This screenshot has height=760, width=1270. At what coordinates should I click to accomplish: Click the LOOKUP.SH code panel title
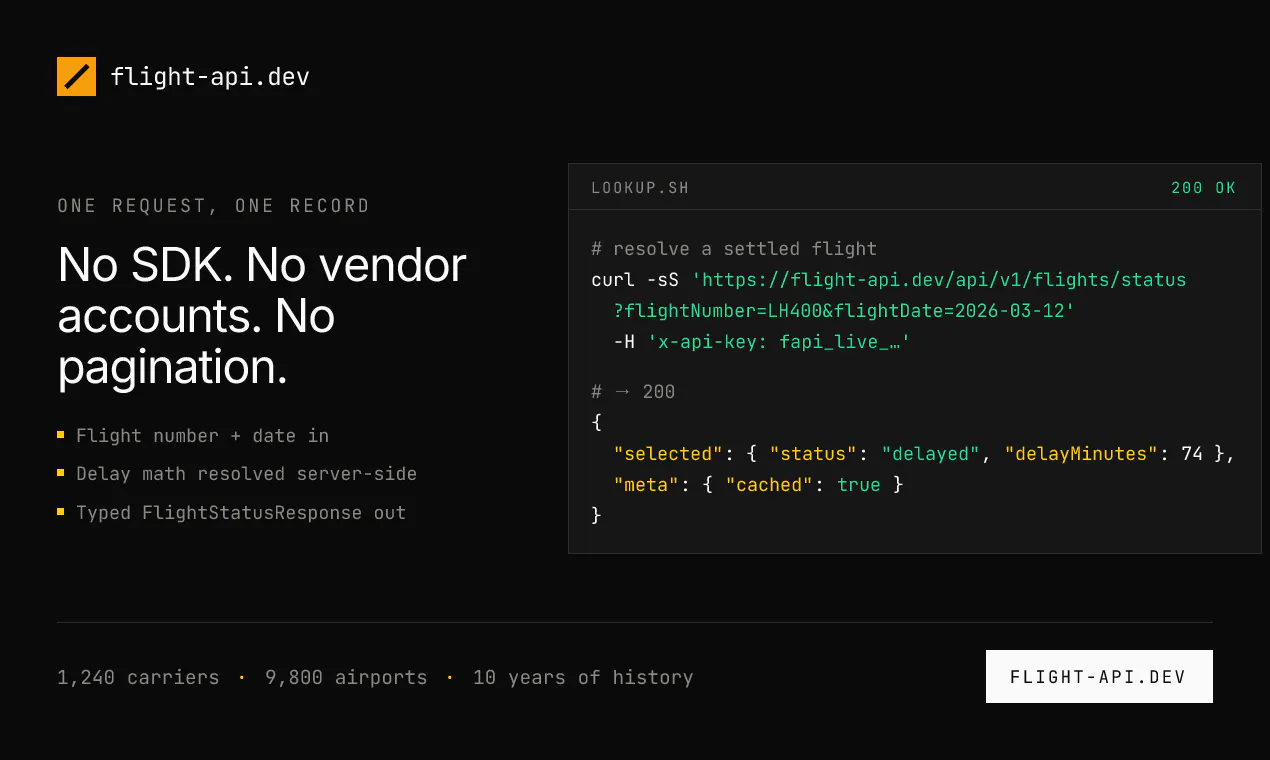pyautogui.click(x=640, y=188)
